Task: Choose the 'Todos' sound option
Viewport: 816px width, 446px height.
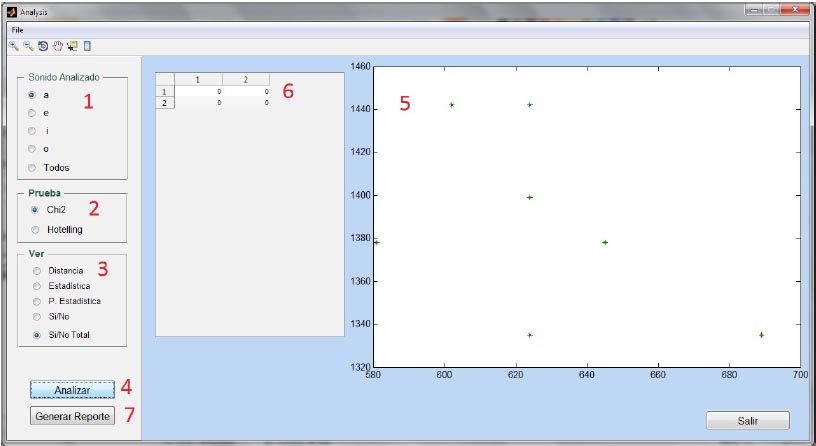Action: [33, 167]
